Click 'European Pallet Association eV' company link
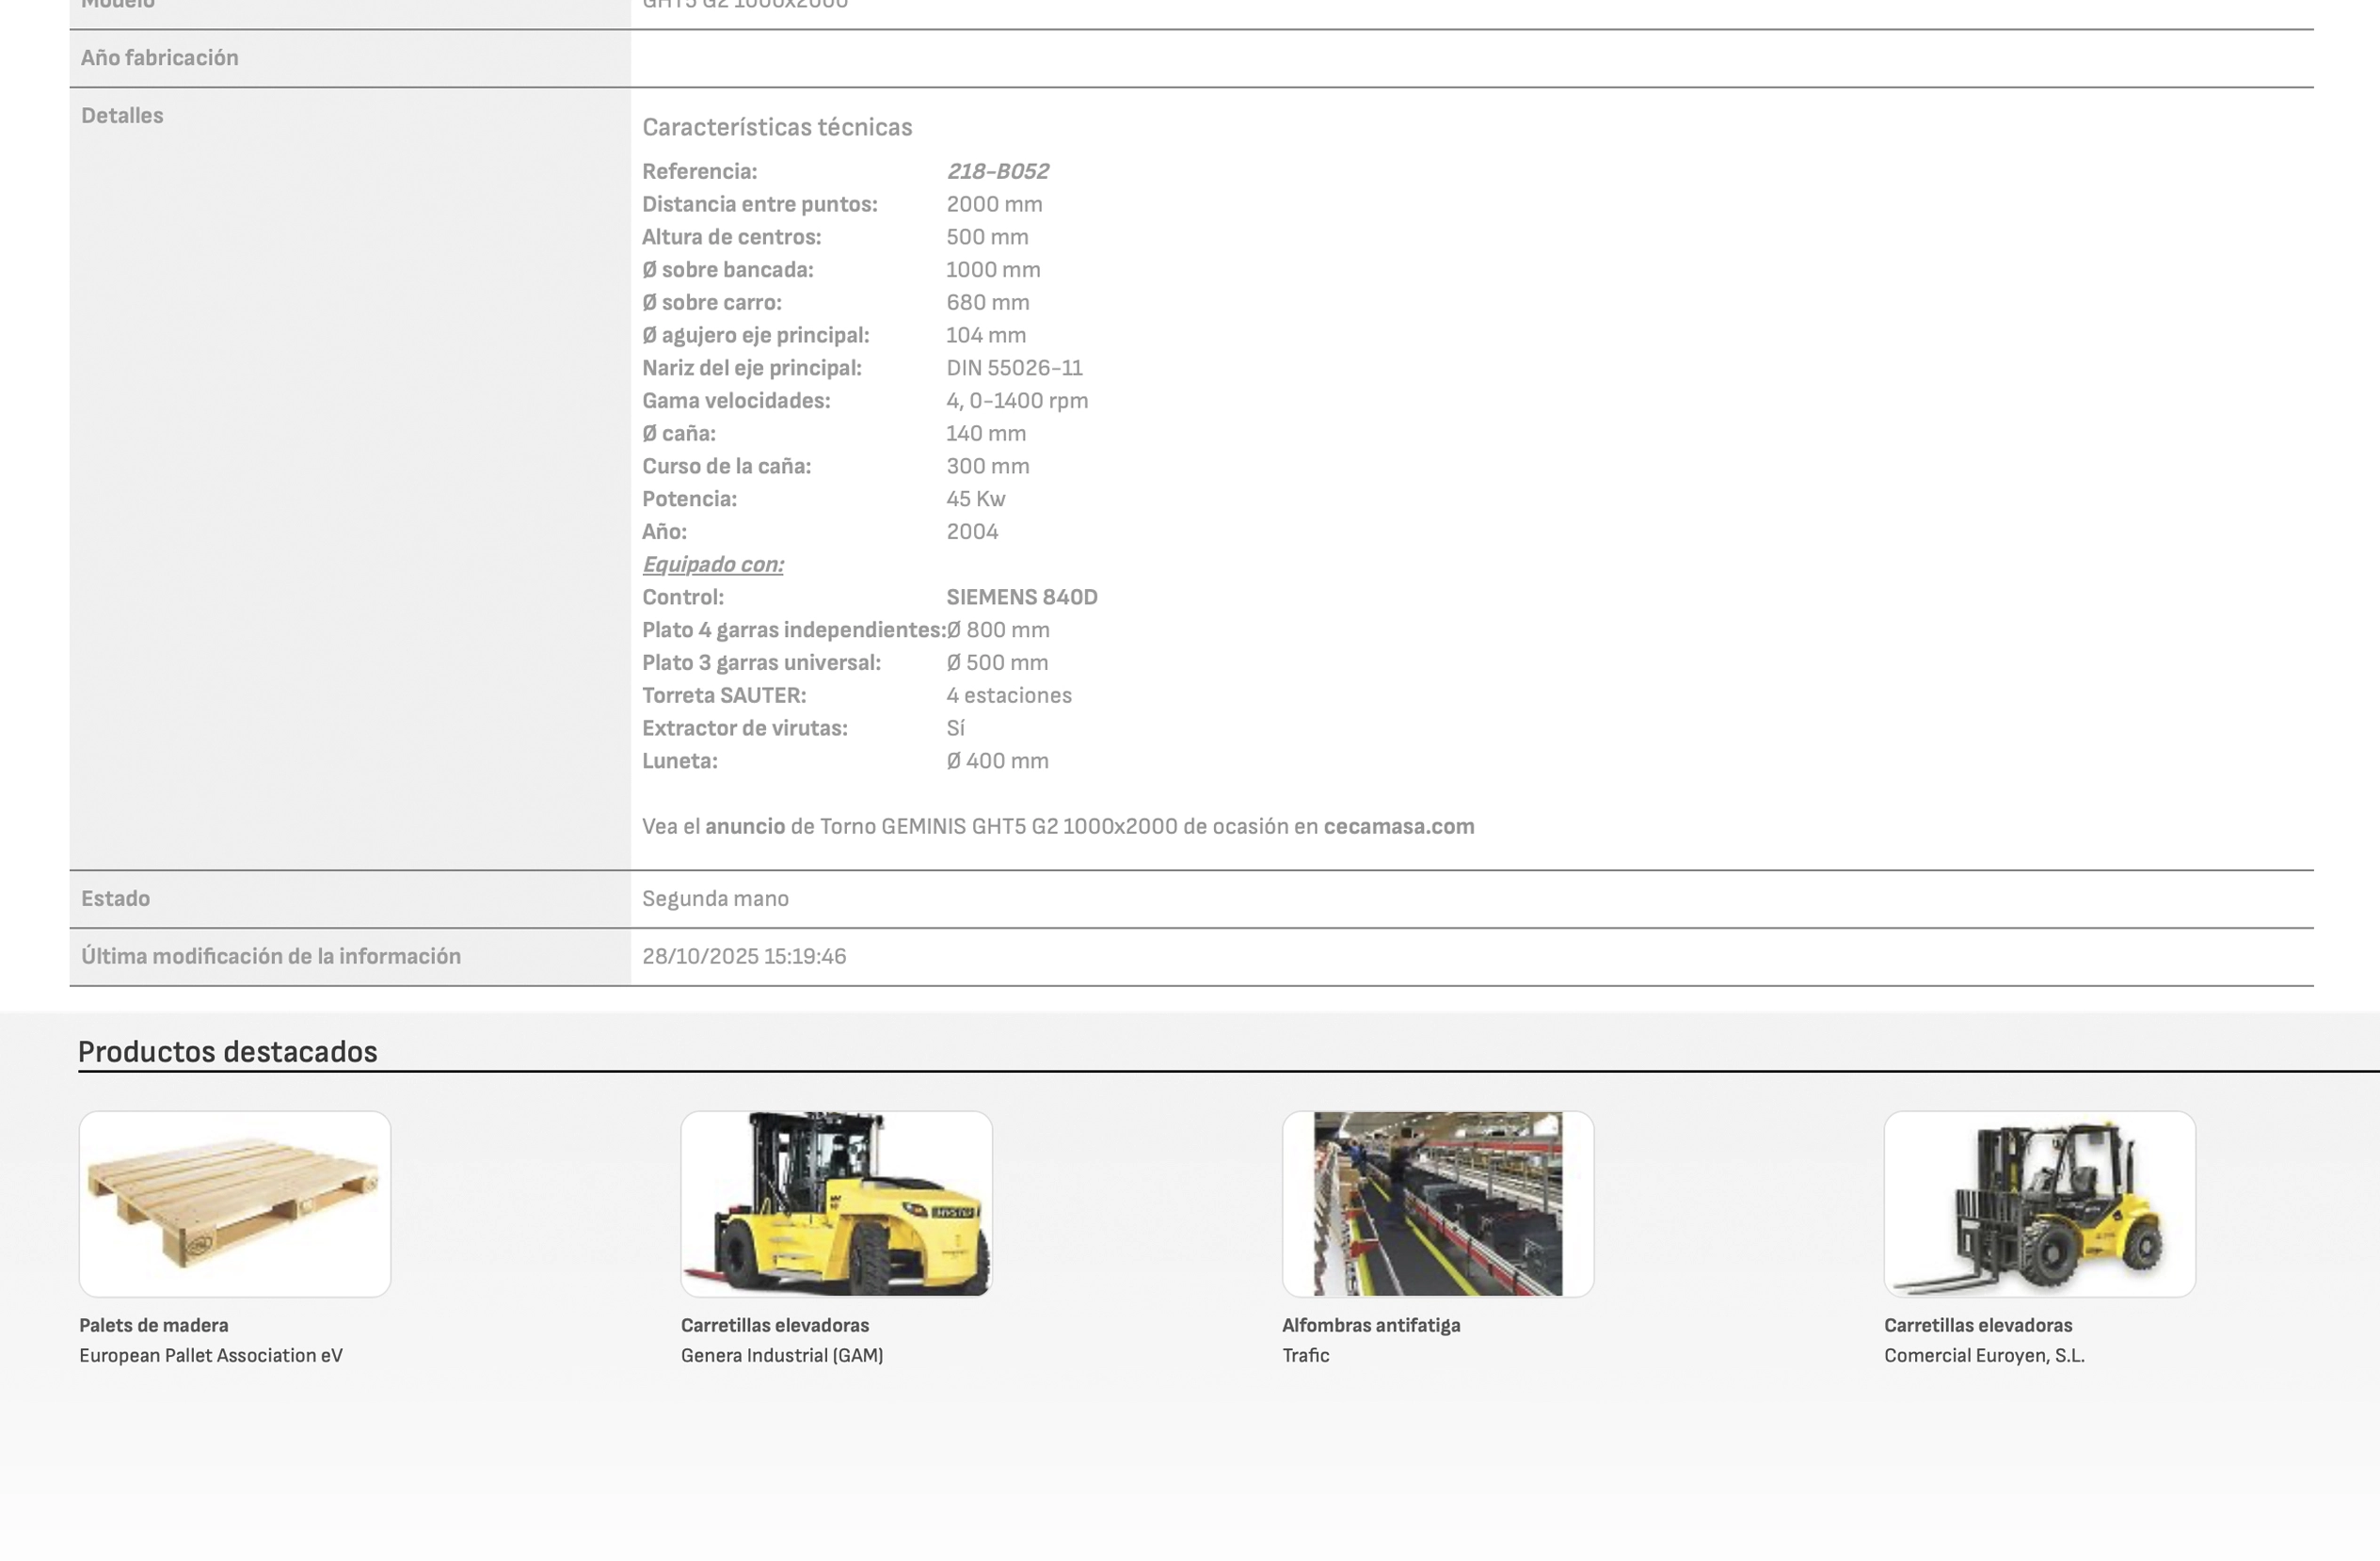 click(x=210, y=1355)
